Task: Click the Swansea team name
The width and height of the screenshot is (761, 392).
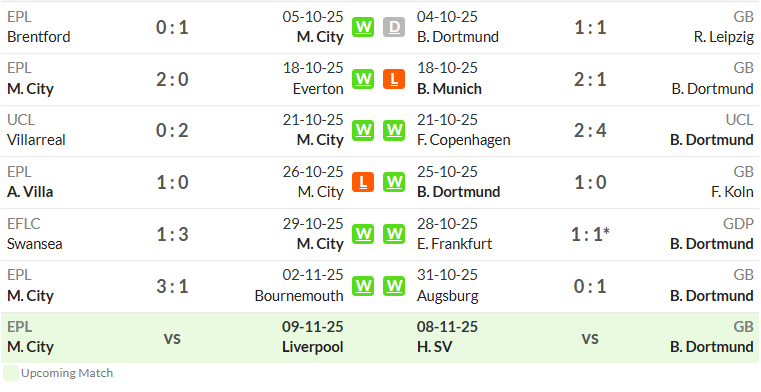Action: click(34, 244)
